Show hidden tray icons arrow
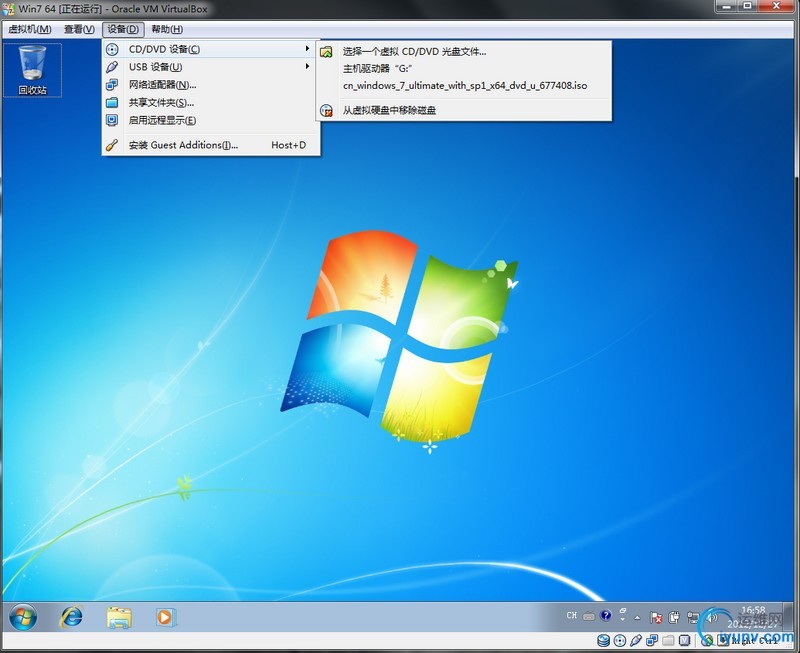This screenshot has height=653, width=800. (638, 618)
